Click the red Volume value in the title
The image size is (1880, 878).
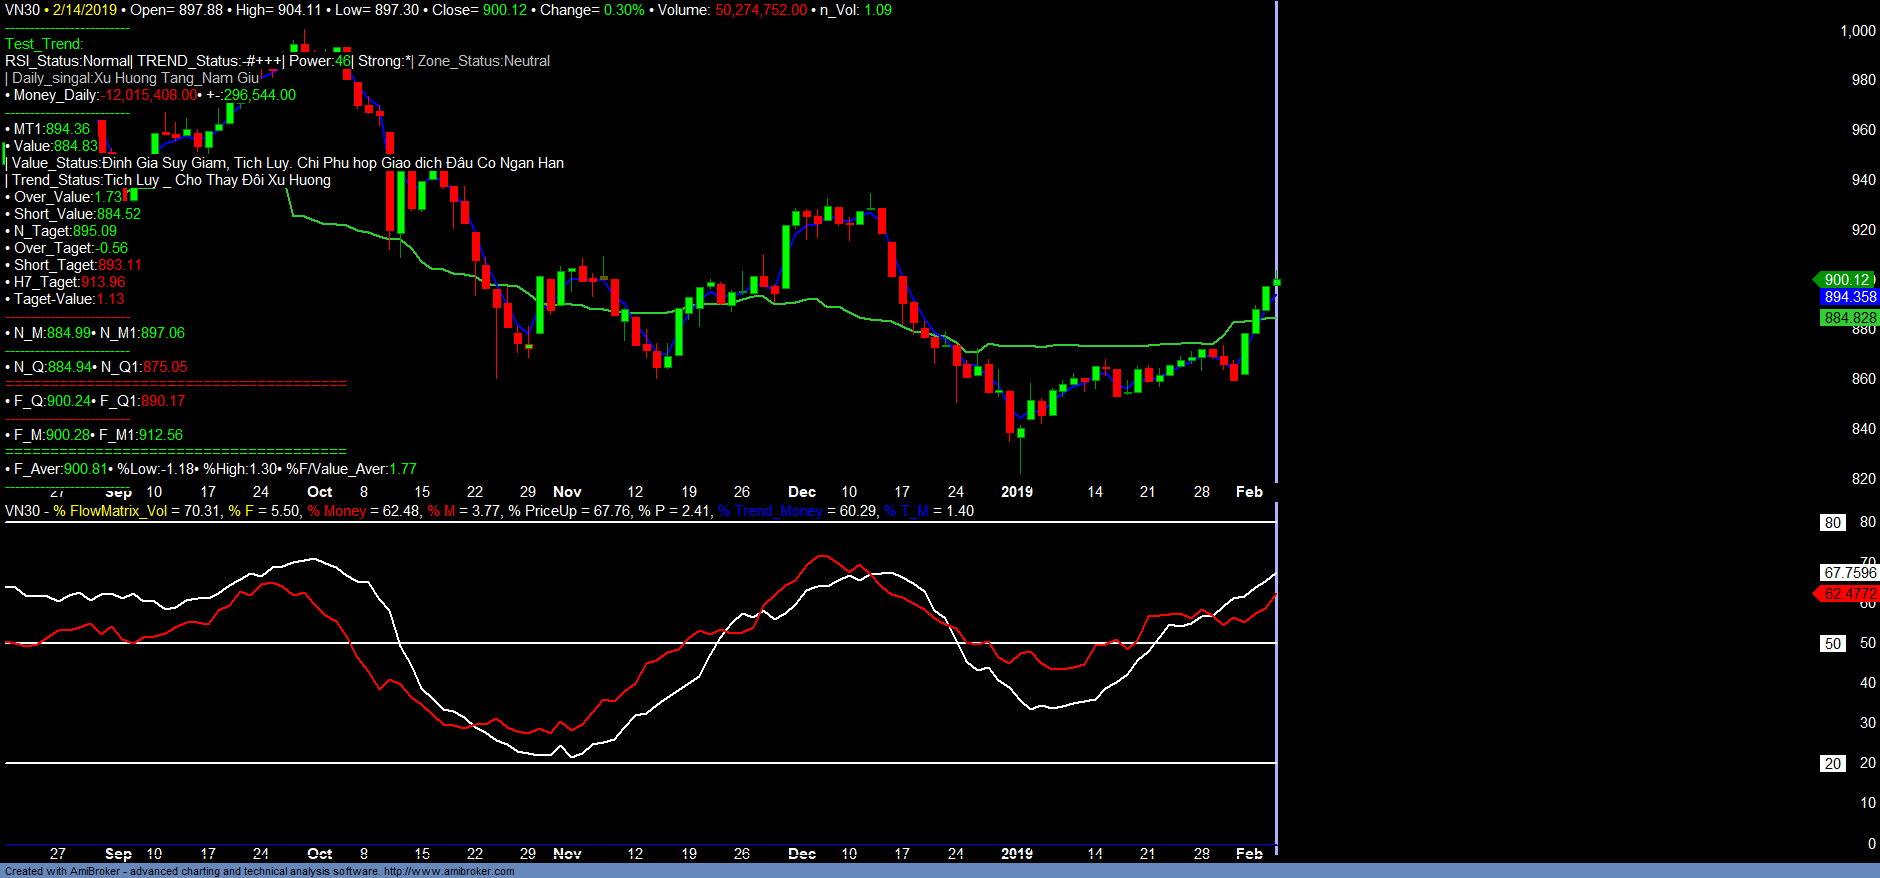point(760,10)
